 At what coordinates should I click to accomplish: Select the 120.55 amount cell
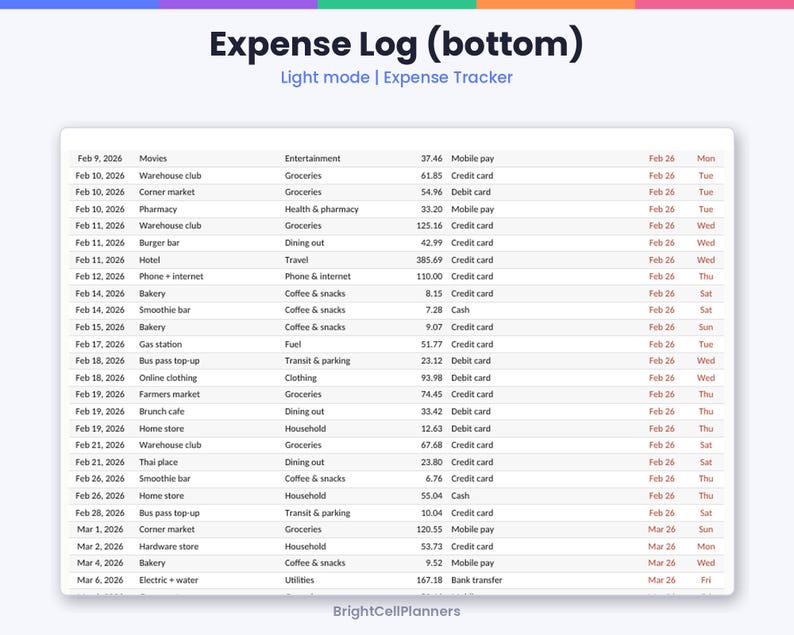click(x=429, y=529)
